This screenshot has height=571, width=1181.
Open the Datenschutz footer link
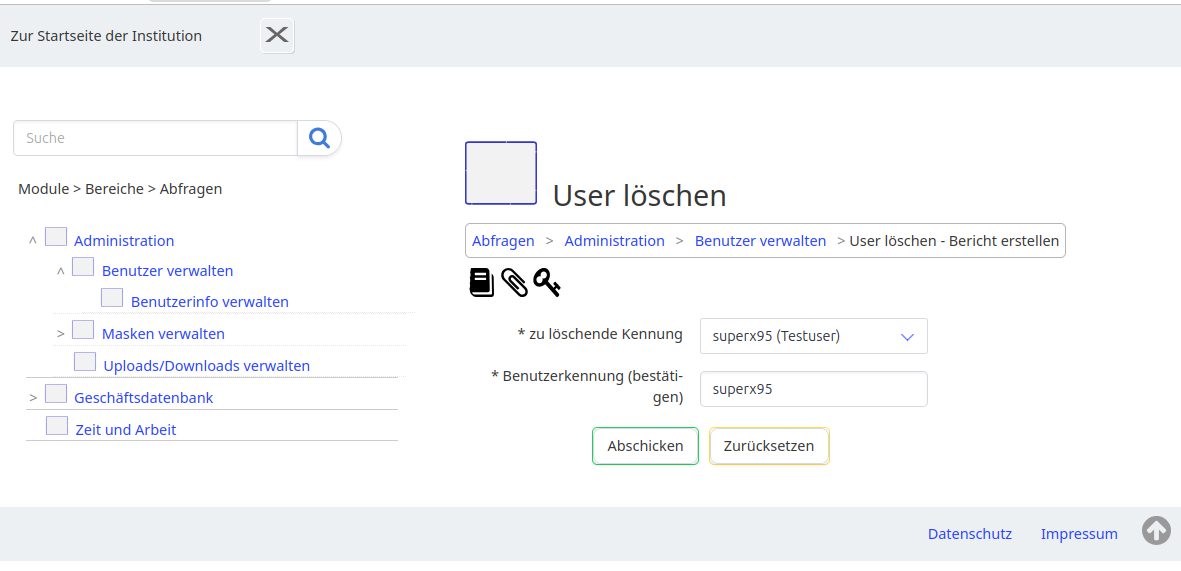pyautogui.click(x=969, y=534)
